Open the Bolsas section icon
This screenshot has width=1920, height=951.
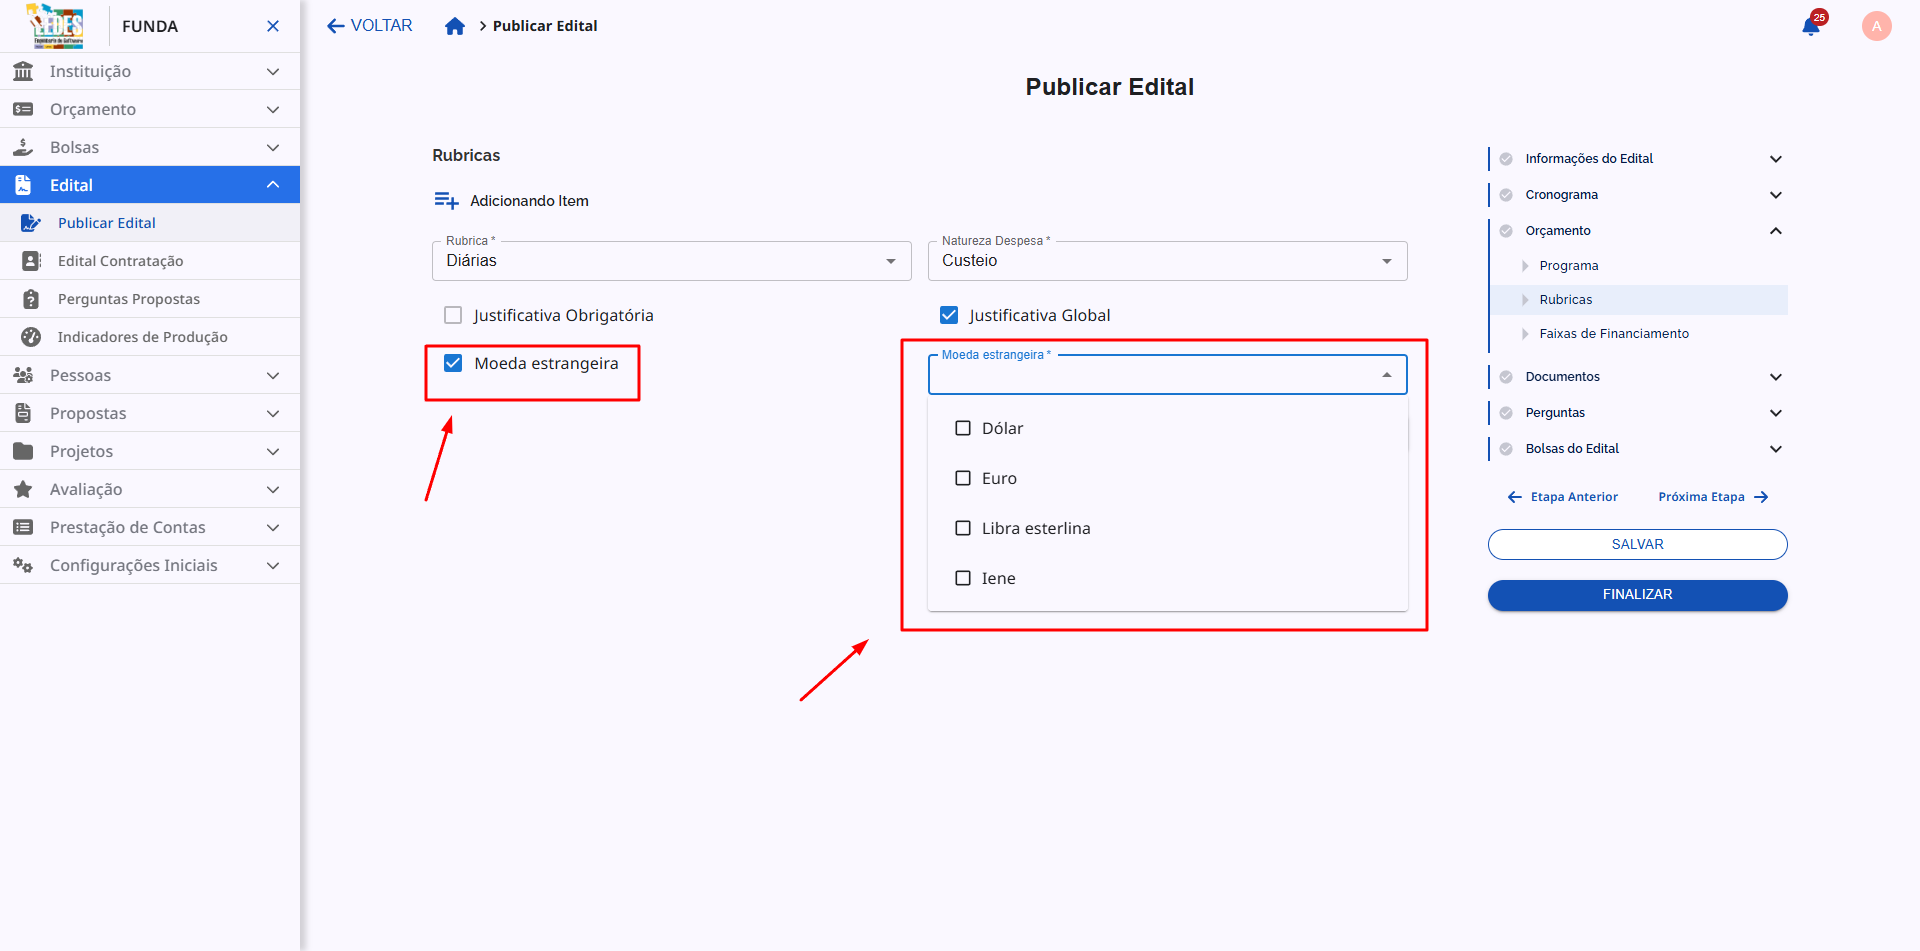click(23, 147)
